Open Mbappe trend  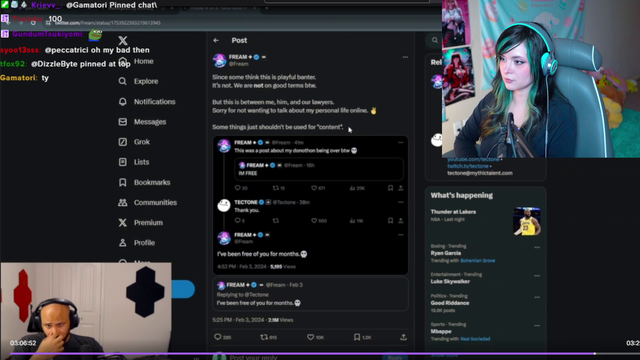coord(441,331)
